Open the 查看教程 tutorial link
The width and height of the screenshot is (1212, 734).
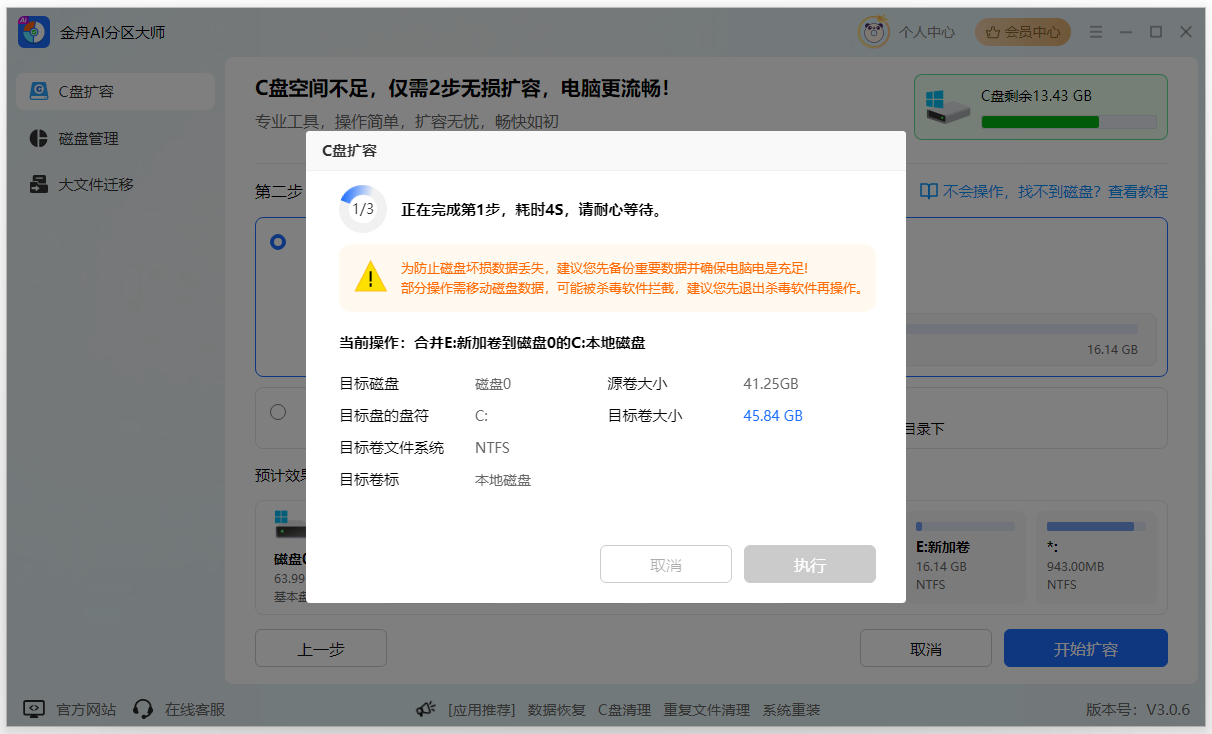[x=1137, y=191]
